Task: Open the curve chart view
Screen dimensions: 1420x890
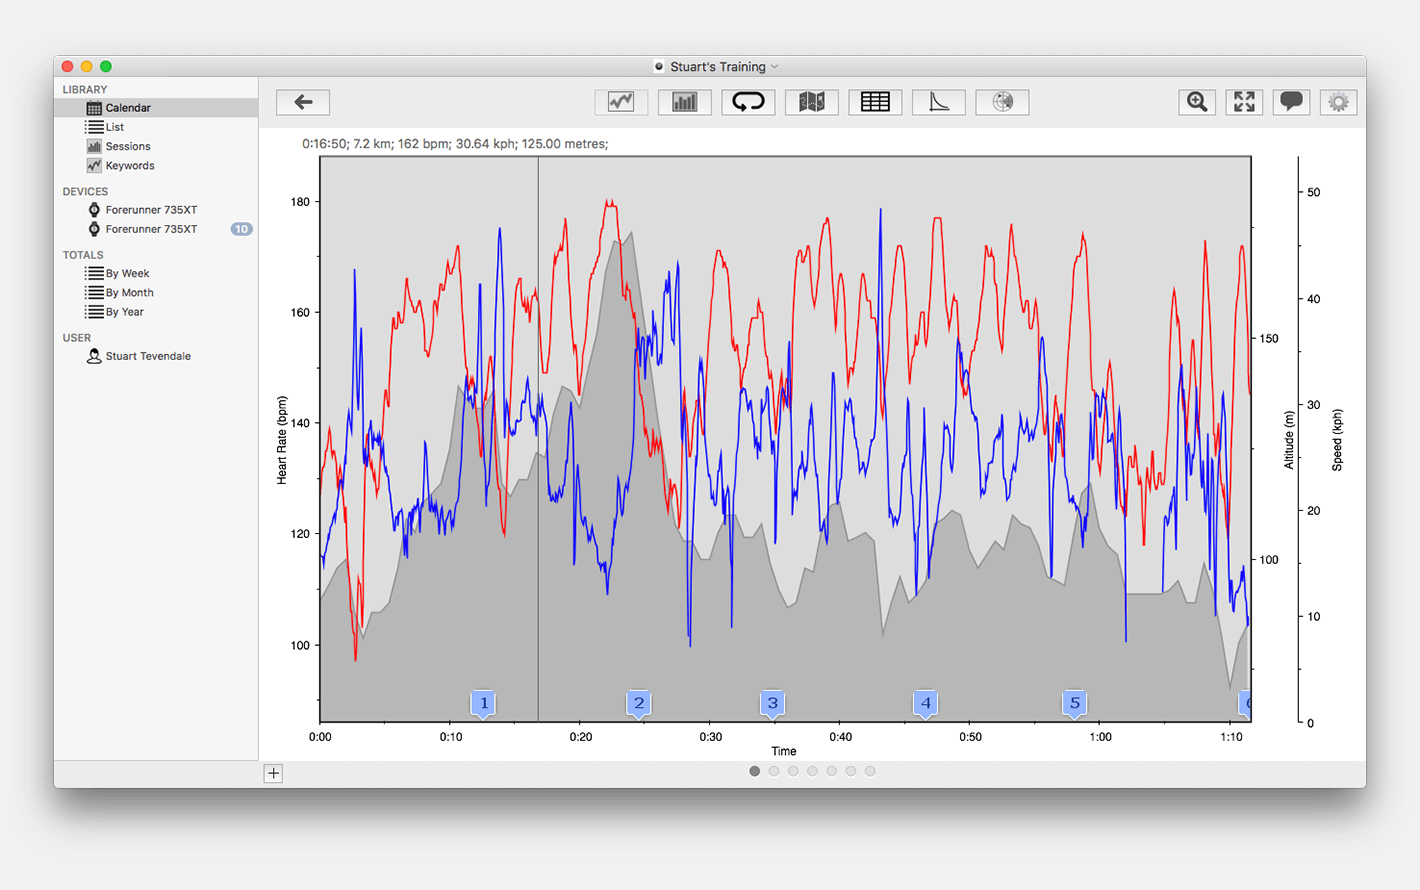Action: 939,102
